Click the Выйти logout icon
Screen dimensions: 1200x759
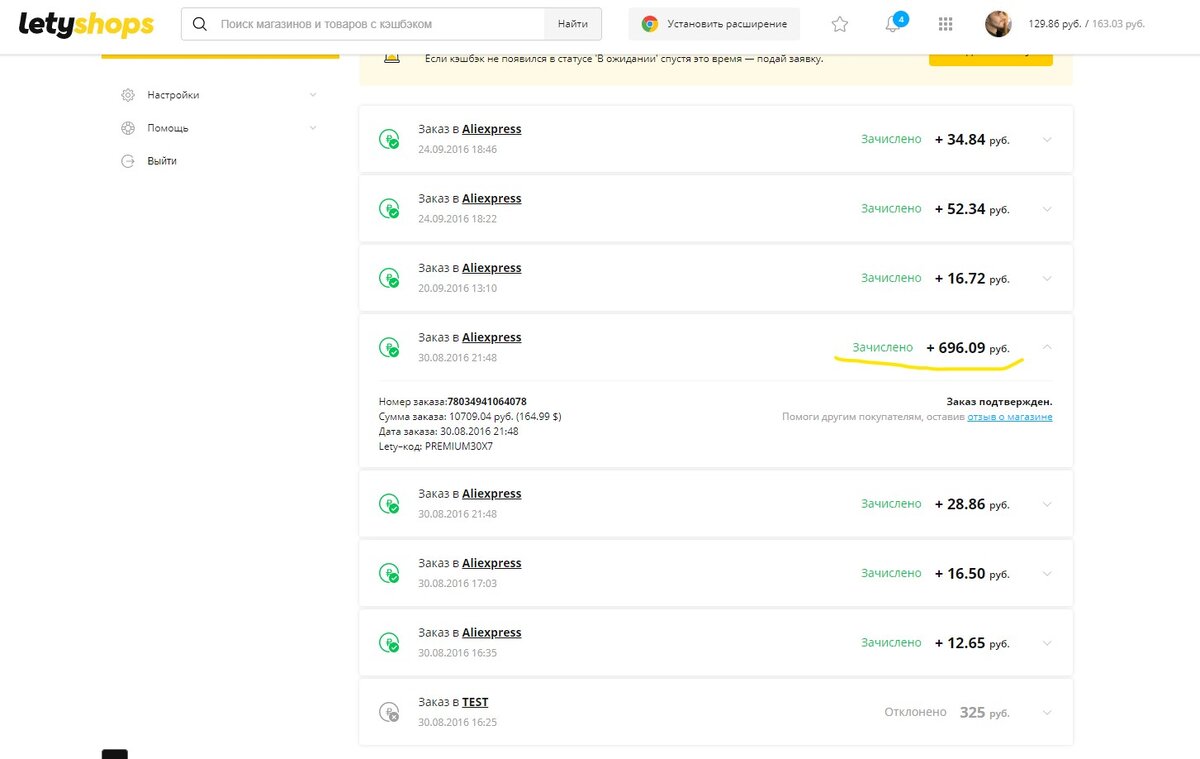tap(128, 161)
